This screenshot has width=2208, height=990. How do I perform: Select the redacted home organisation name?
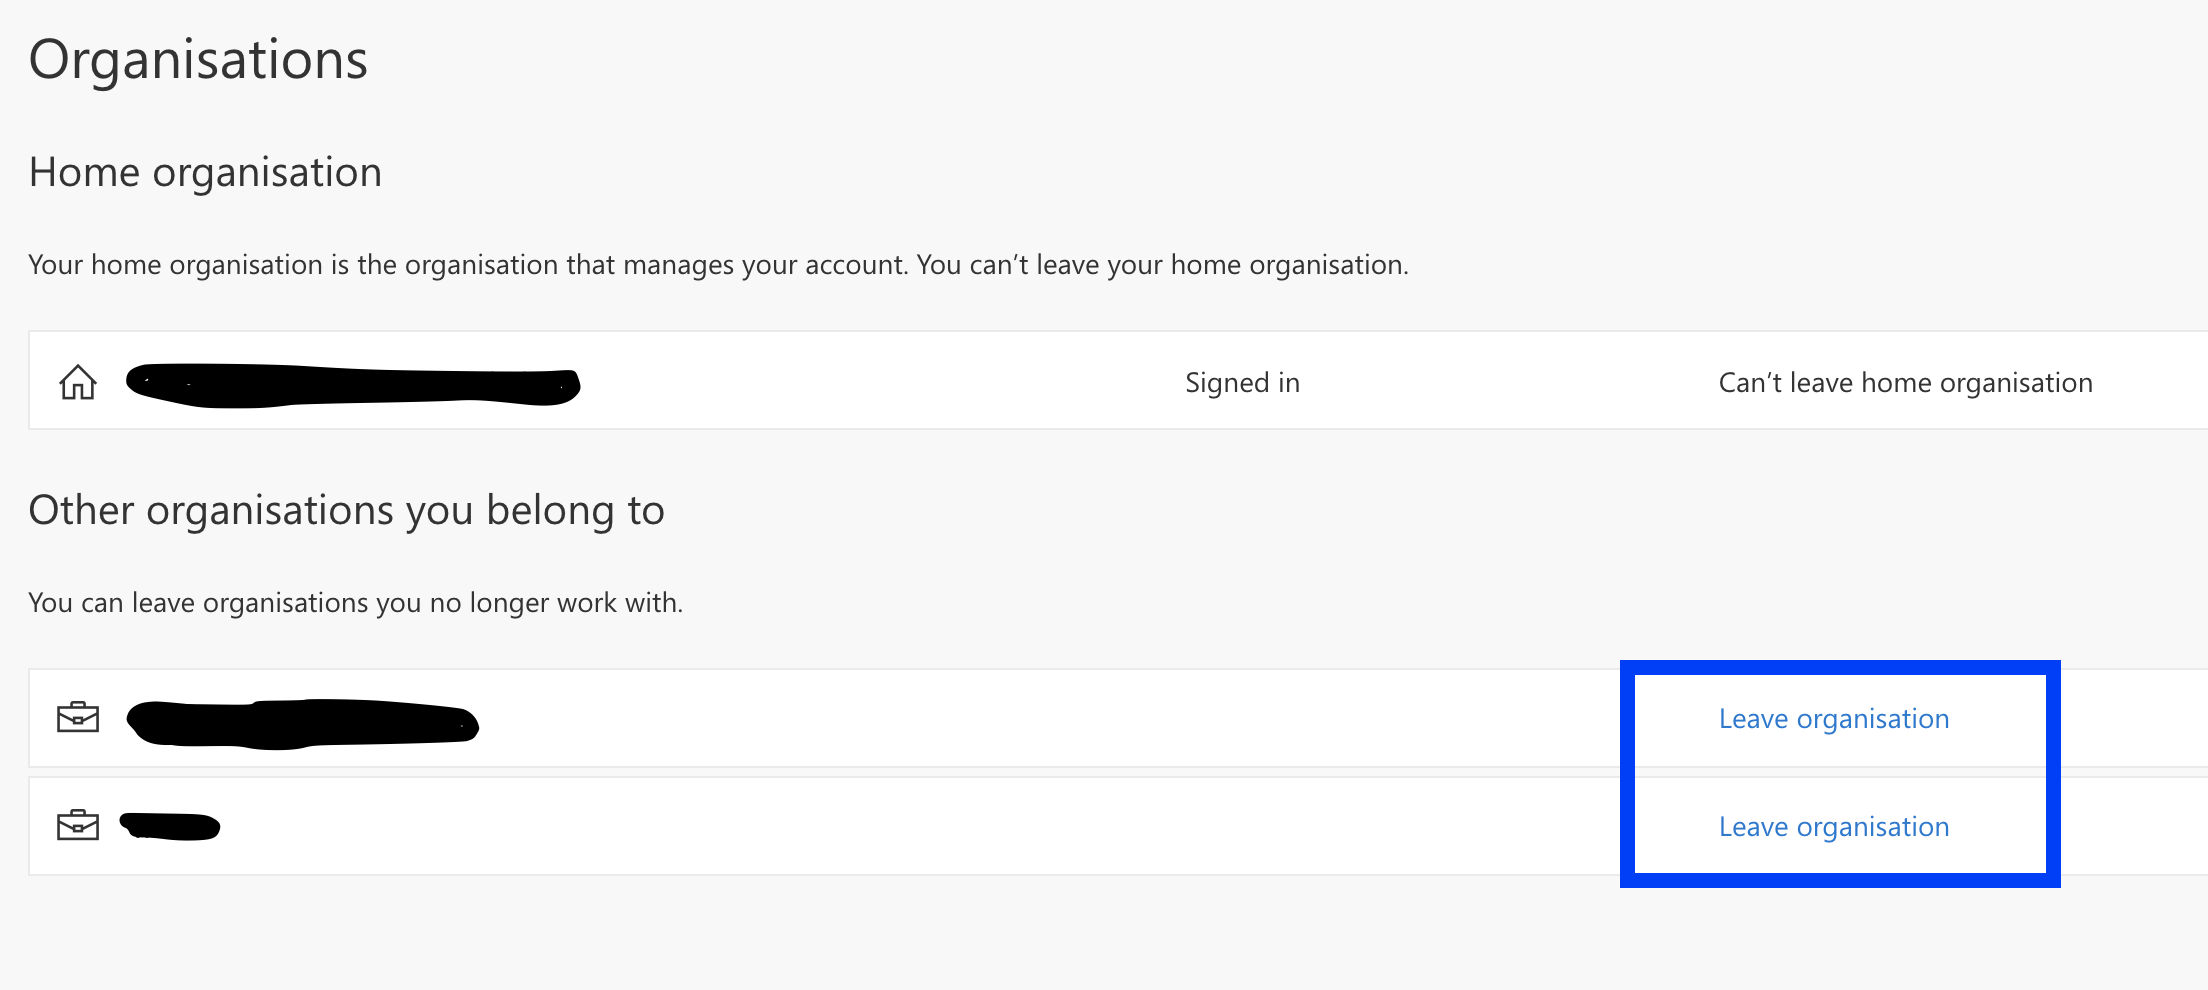pos(352,386)
